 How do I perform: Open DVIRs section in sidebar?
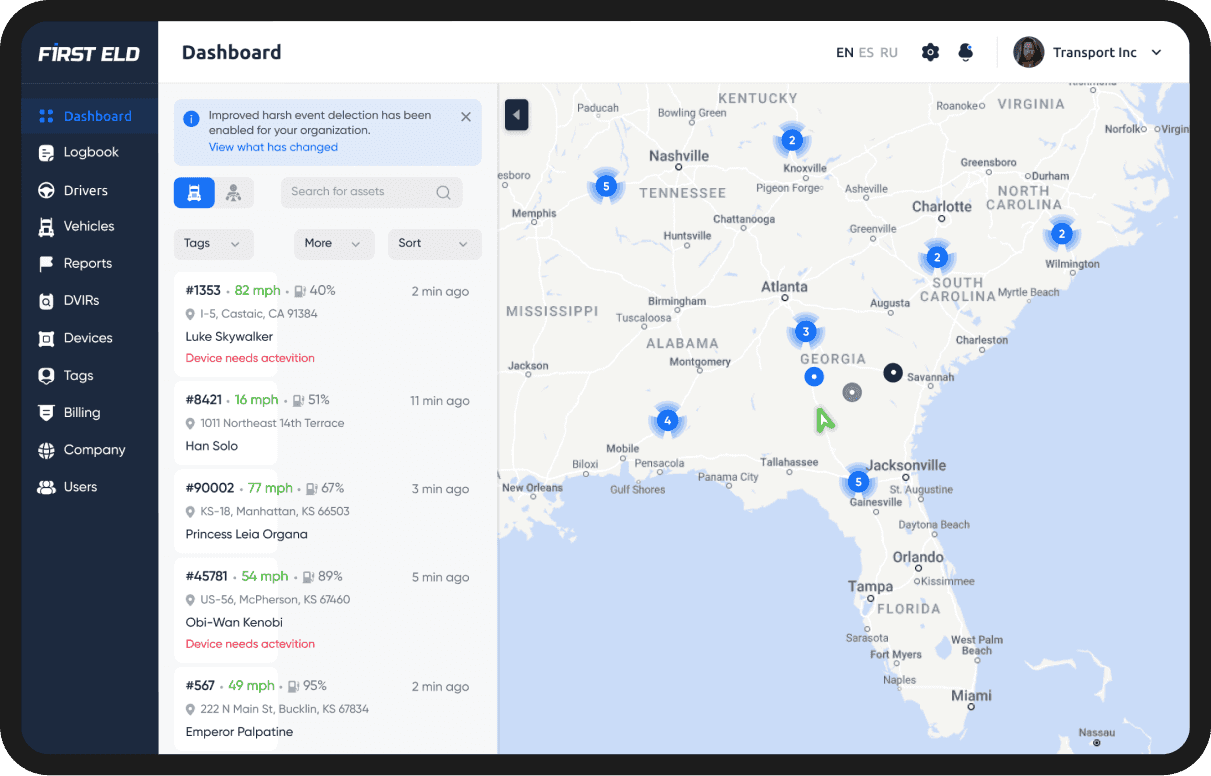coord(81,300)
